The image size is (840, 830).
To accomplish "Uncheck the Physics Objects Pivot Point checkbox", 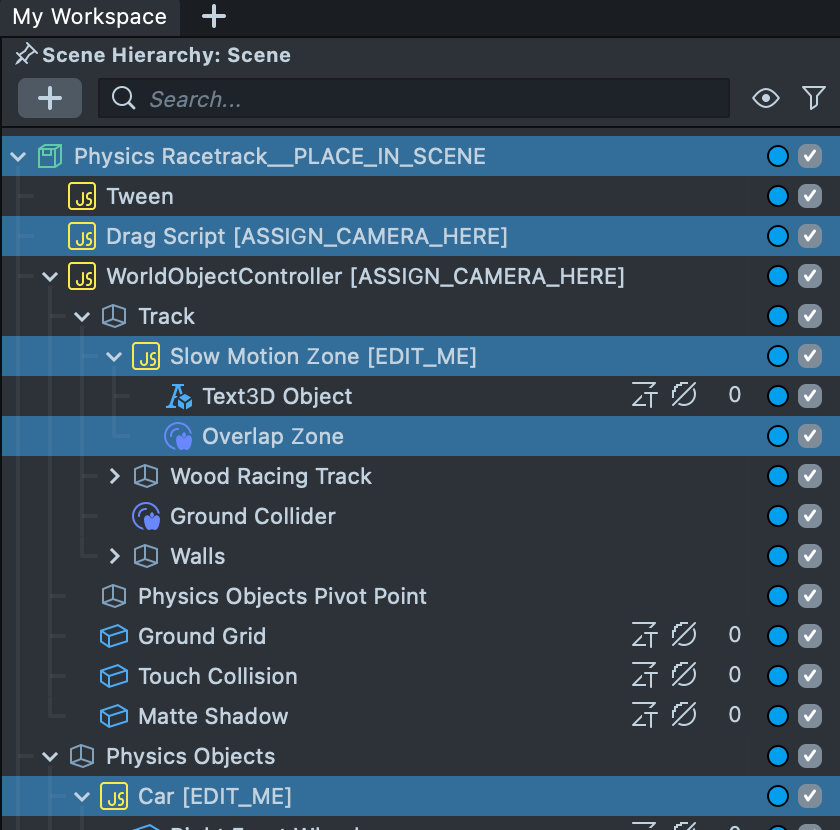I will 810,596.
